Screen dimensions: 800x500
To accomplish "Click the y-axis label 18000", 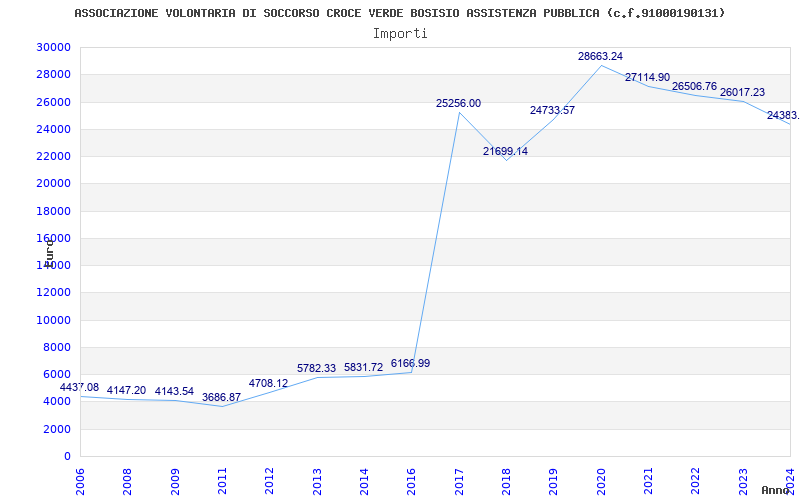I will (x=54, y=211).
